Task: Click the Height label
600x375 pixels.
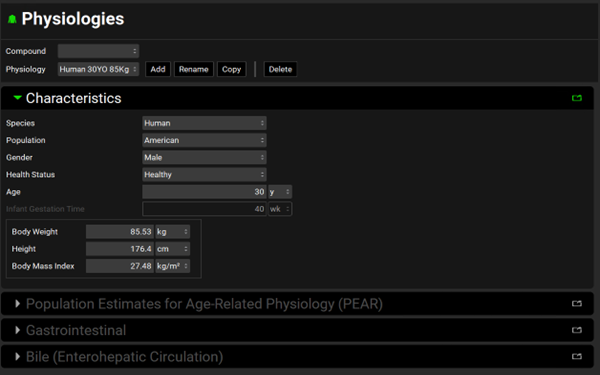Action: pos(24,249)
